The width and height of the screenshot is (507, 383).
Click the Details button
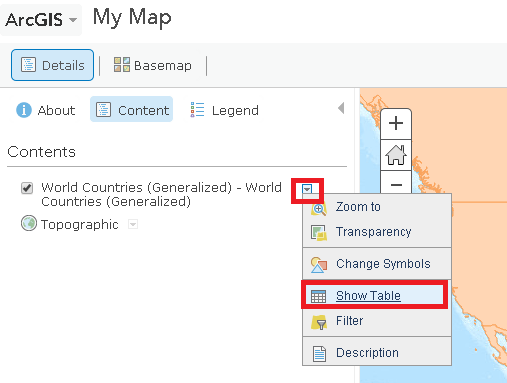52,65
